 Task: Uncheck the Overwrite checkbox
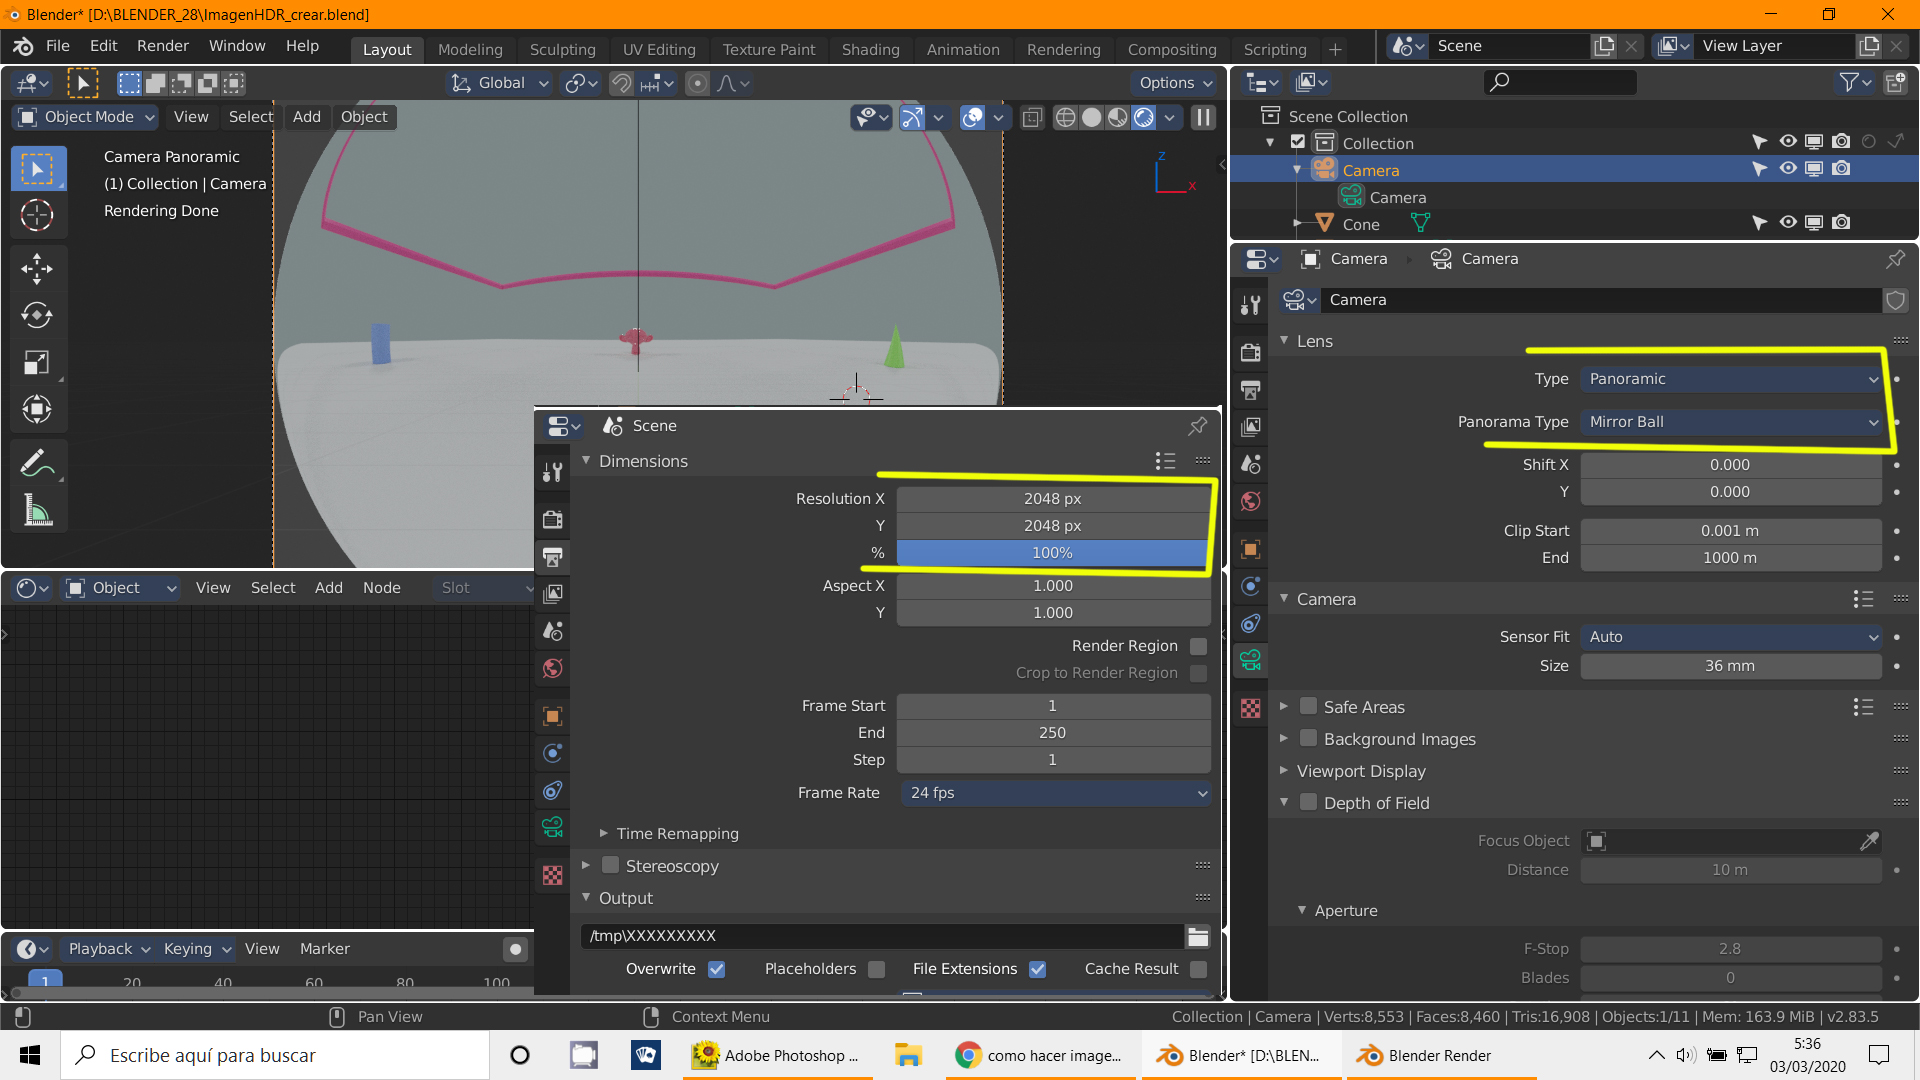[716, 969]
